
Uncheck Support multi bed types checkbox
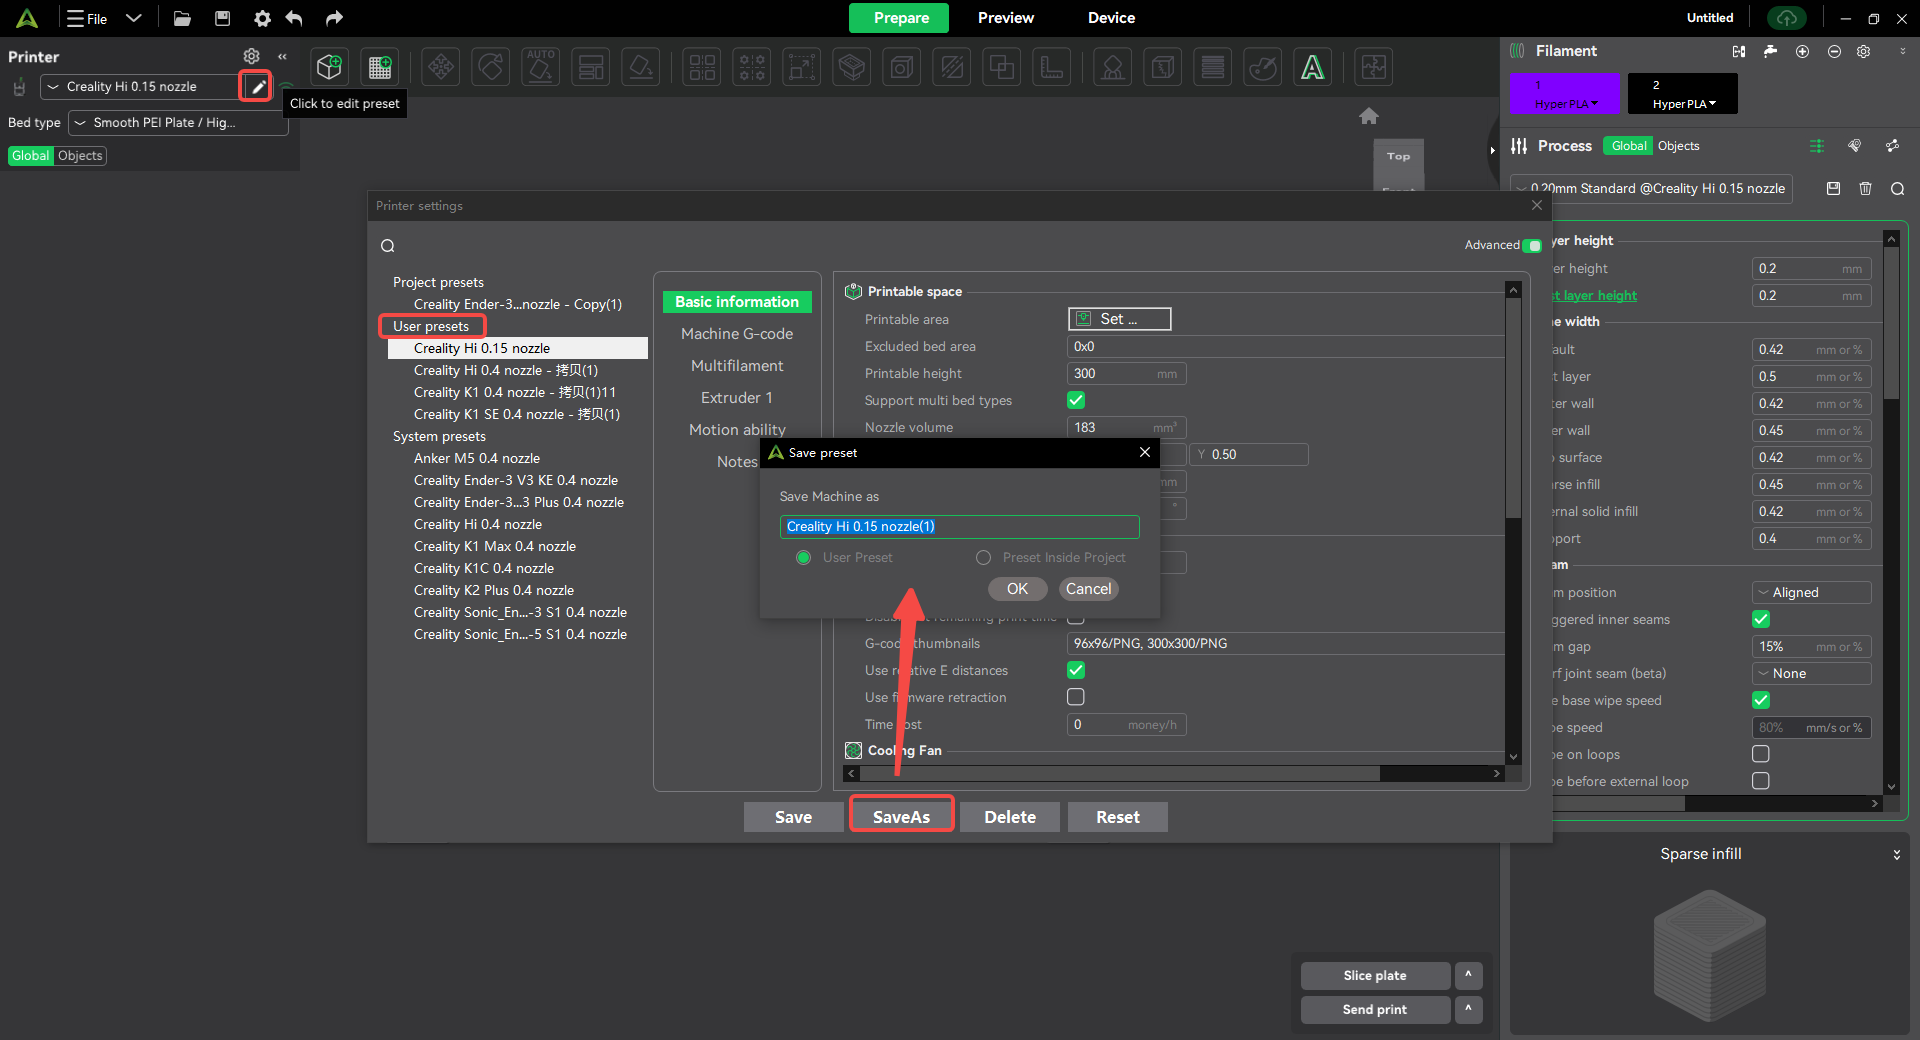(1076, 400)
